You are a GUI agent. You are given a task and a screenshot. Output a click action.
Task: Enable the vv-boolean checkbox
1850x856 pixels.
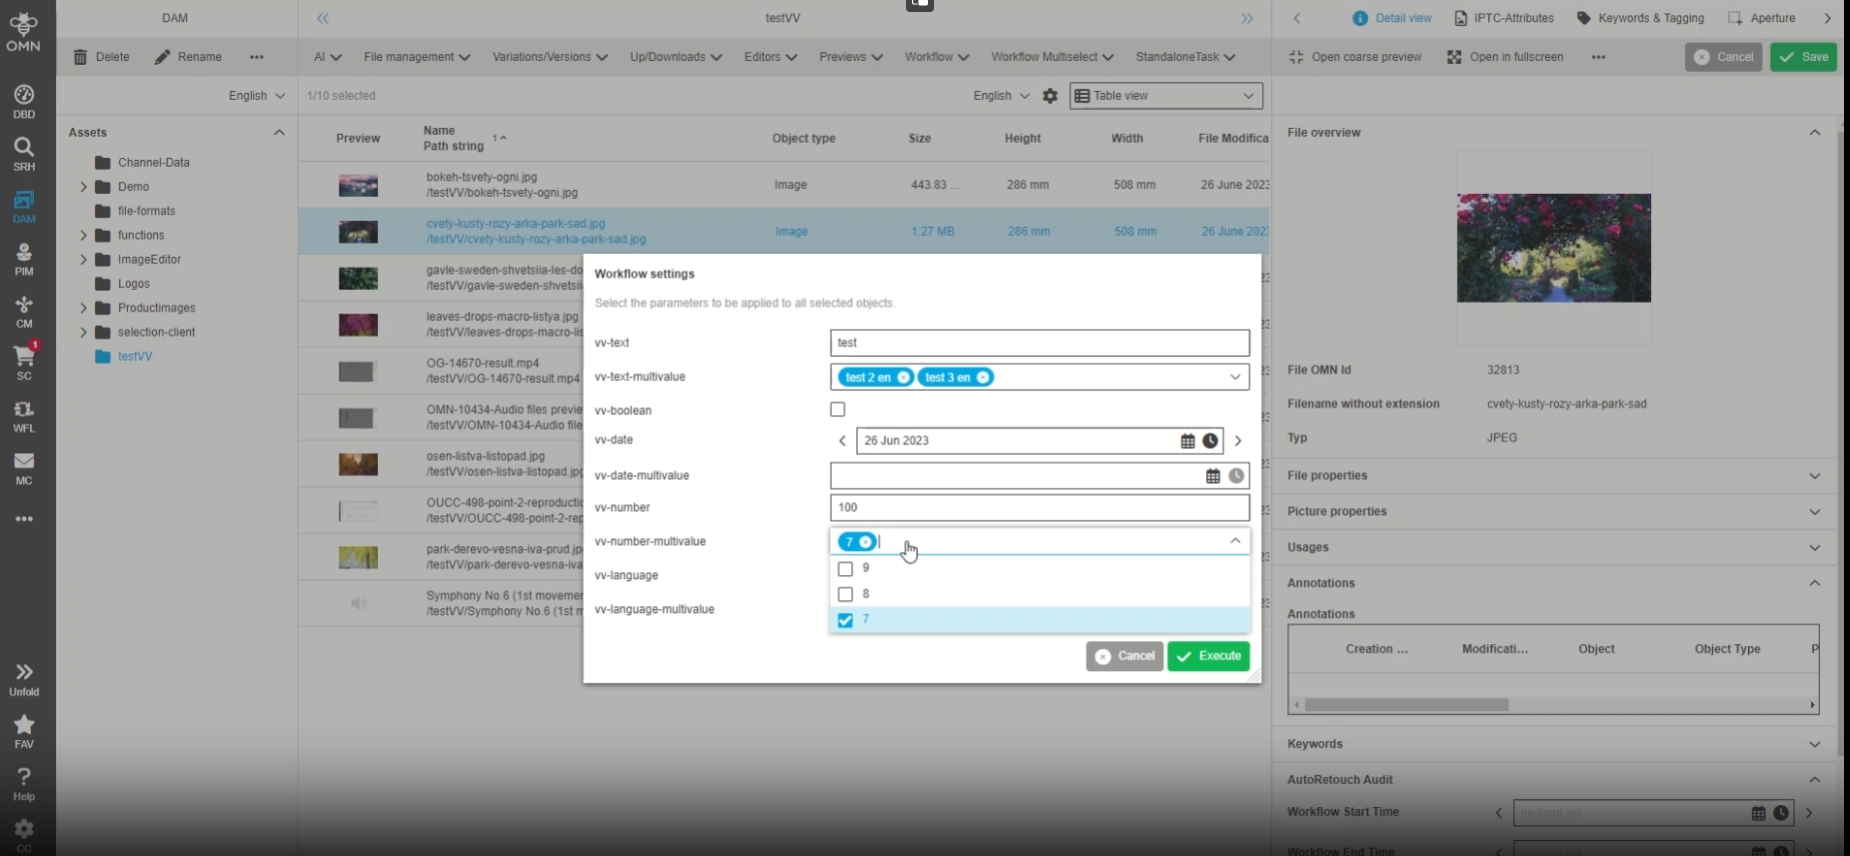(x=838, y=409)
